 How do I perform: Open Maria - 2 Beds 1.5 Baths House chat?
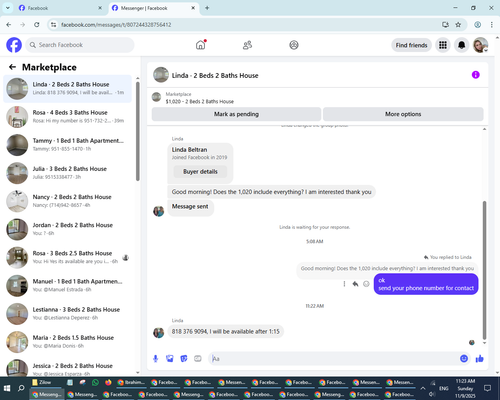tap(67, 342)
